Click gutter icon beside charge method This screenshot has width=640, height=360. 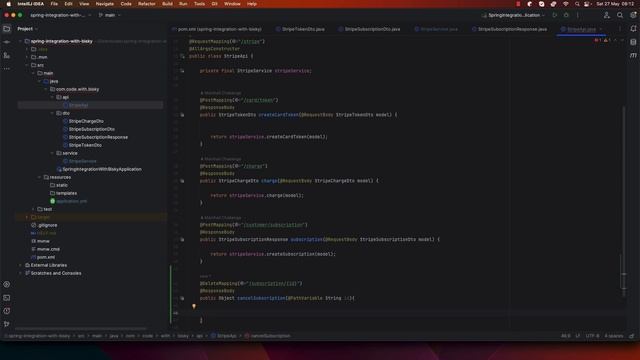tap(182, 181)
